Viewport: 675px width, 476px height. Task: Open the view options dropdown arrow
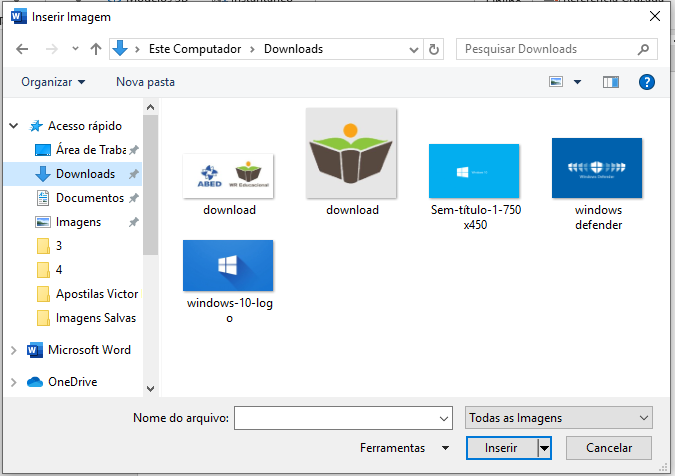577,82
